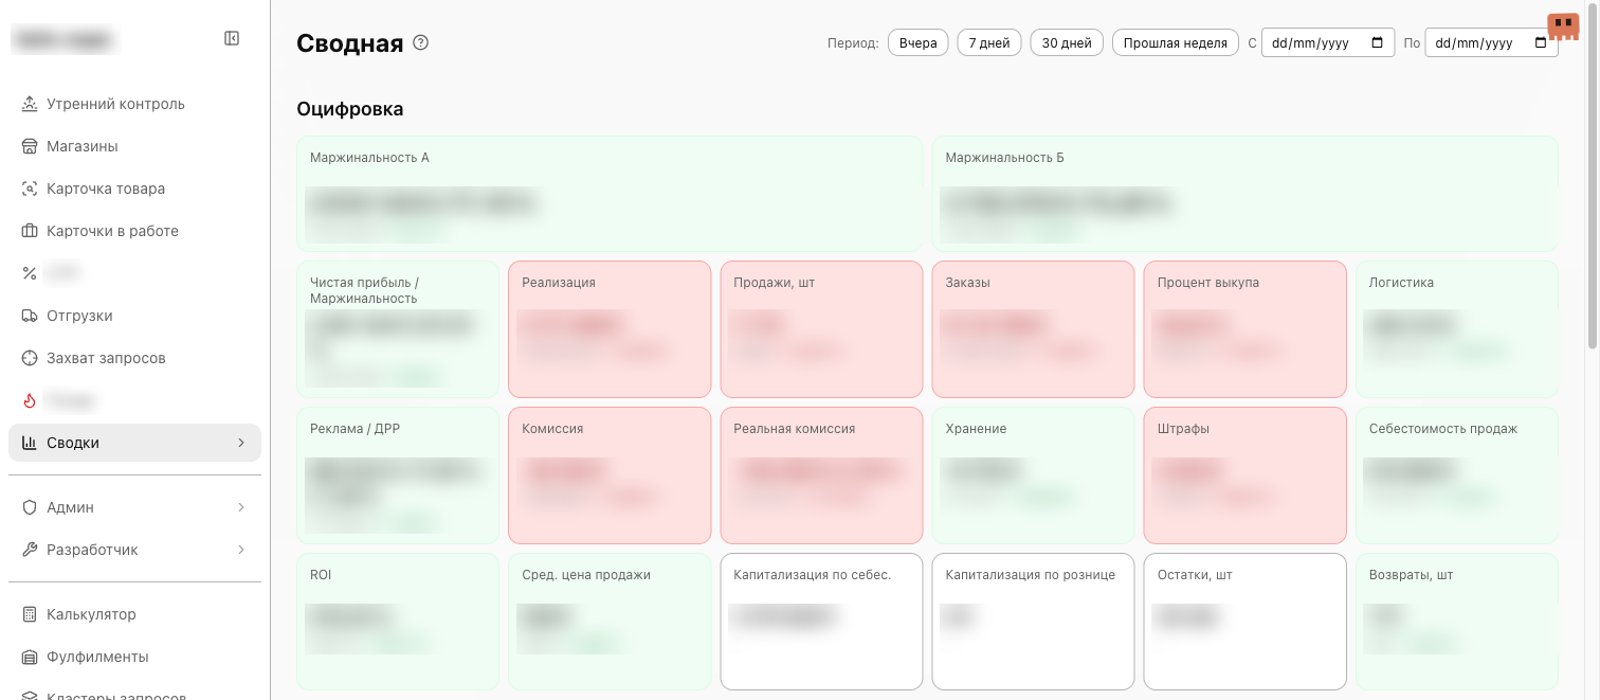Expand the Админ submenu chevron
This screenshot has width=1600, height=700.
241,507
